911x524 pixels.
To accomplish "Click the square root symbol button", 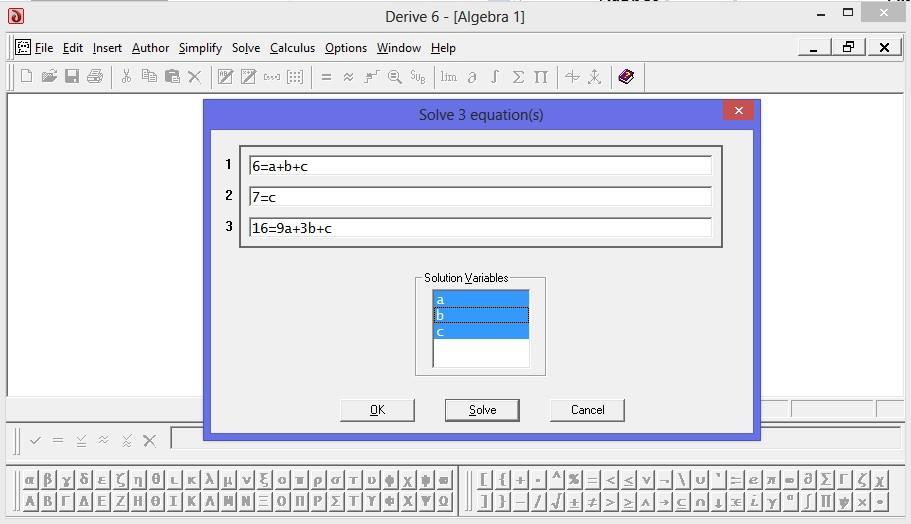I will 557,502.
